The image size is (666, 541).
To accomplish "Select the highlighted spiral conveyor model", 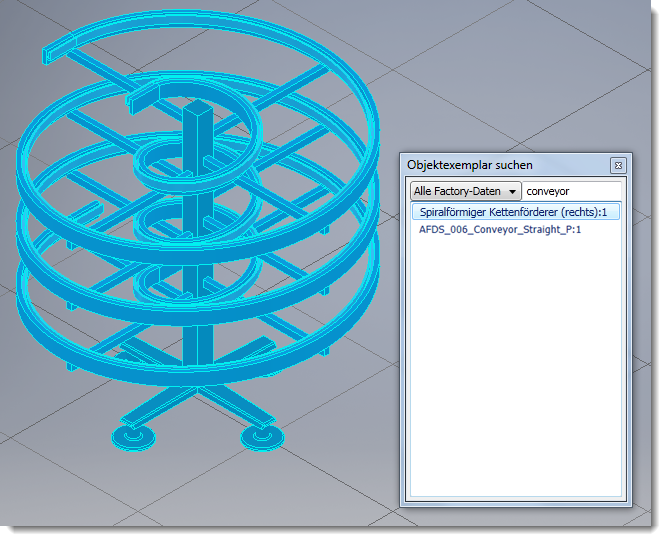I will pyautogui.click(x=198, y=231).
